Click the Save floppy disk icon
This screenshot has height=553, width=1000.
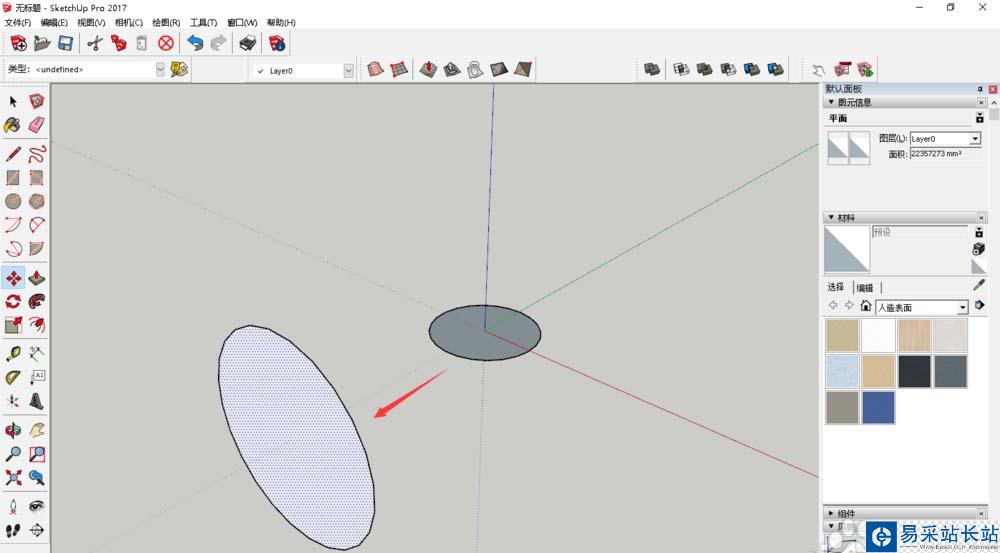(65, 43)
